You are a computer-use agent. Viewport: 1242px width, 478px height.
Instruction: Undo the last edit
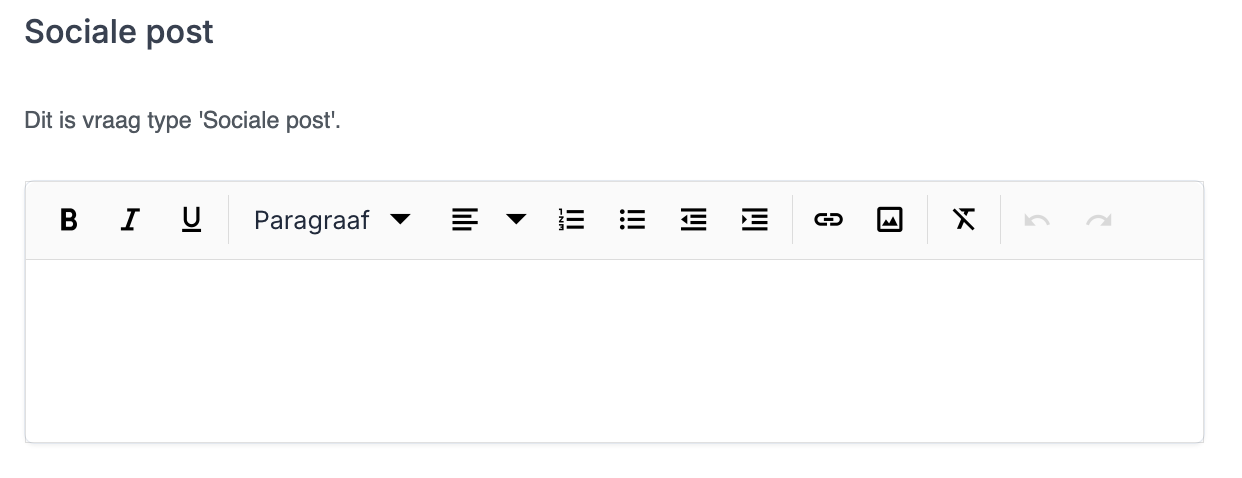tap(1037, 220)
